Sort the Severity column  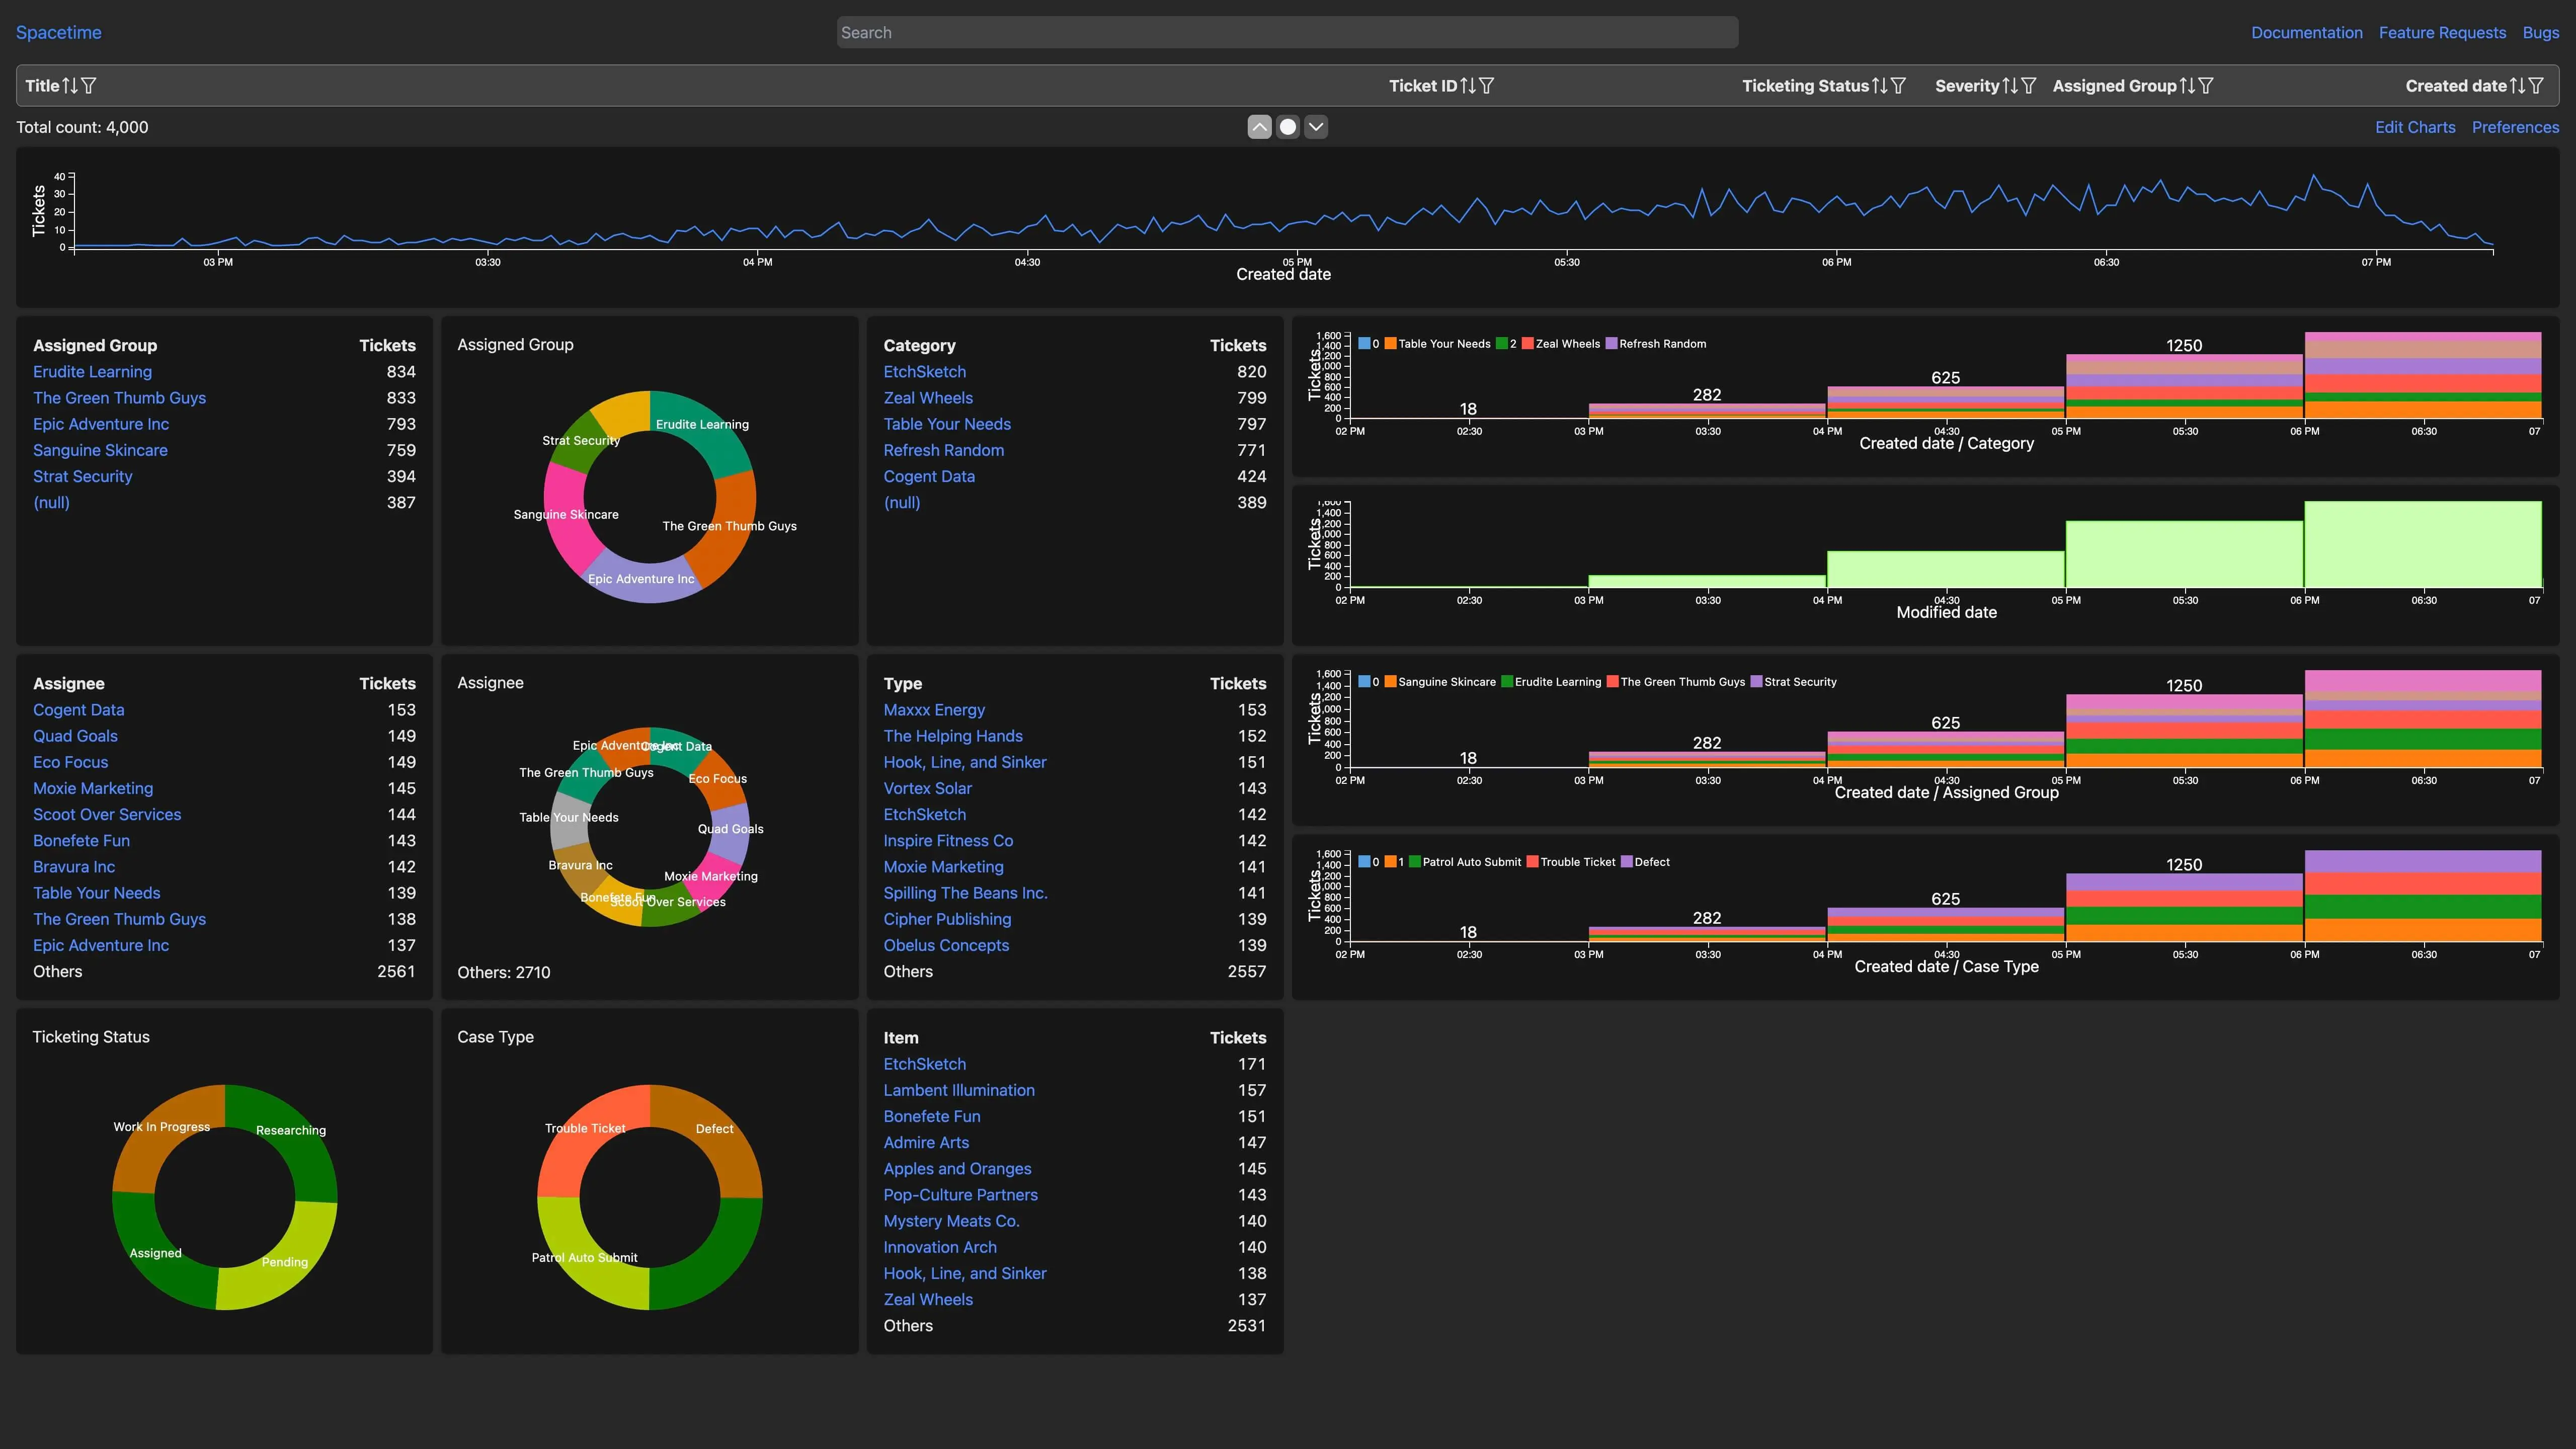[2009, 86]
